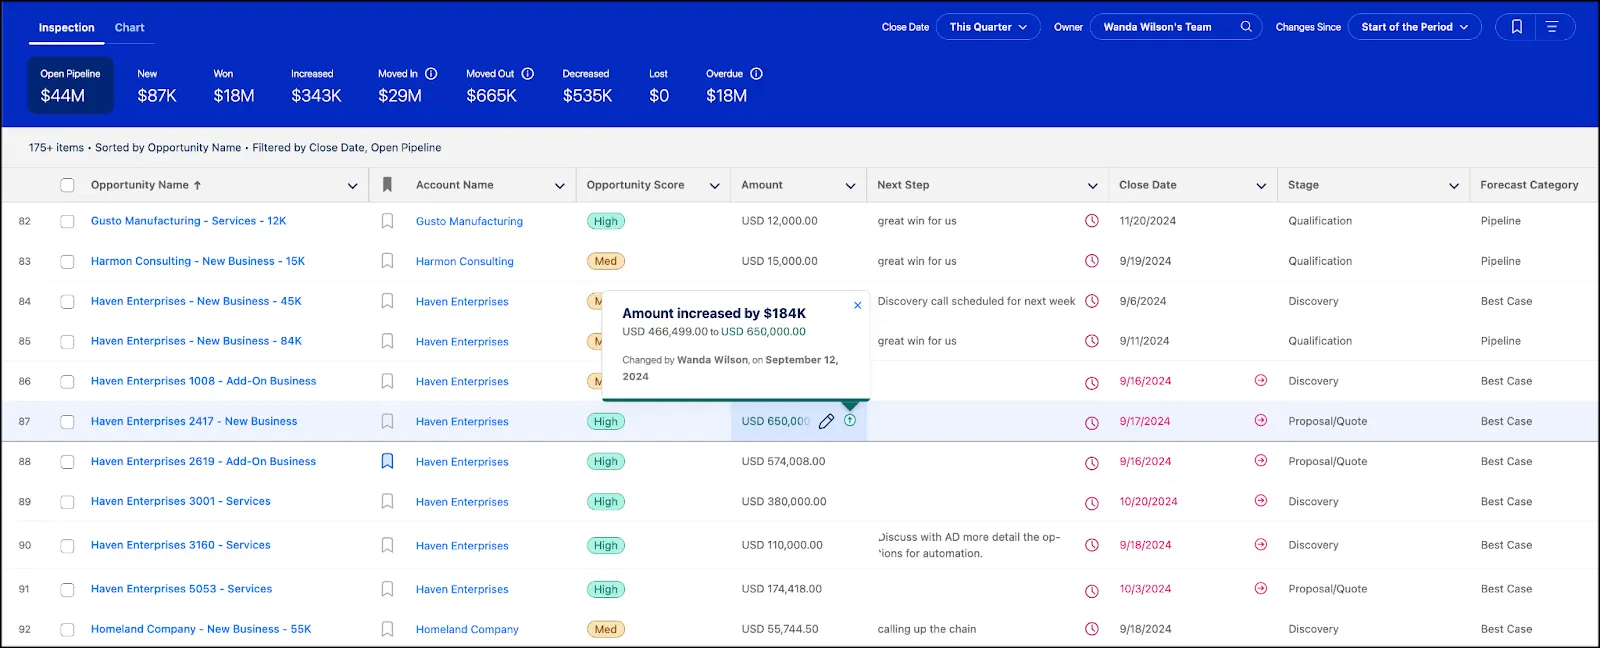Bookmark Gusto Manufacturing - Services - 12K row
The height and width of the screenshot is (648, 1600).
coord(387,221)
